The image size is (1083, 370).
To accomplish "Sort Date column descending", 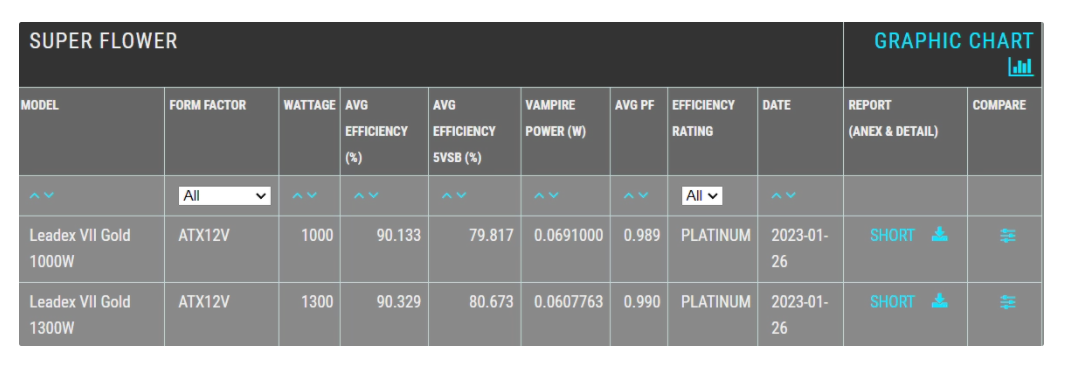I will (790, 196).
